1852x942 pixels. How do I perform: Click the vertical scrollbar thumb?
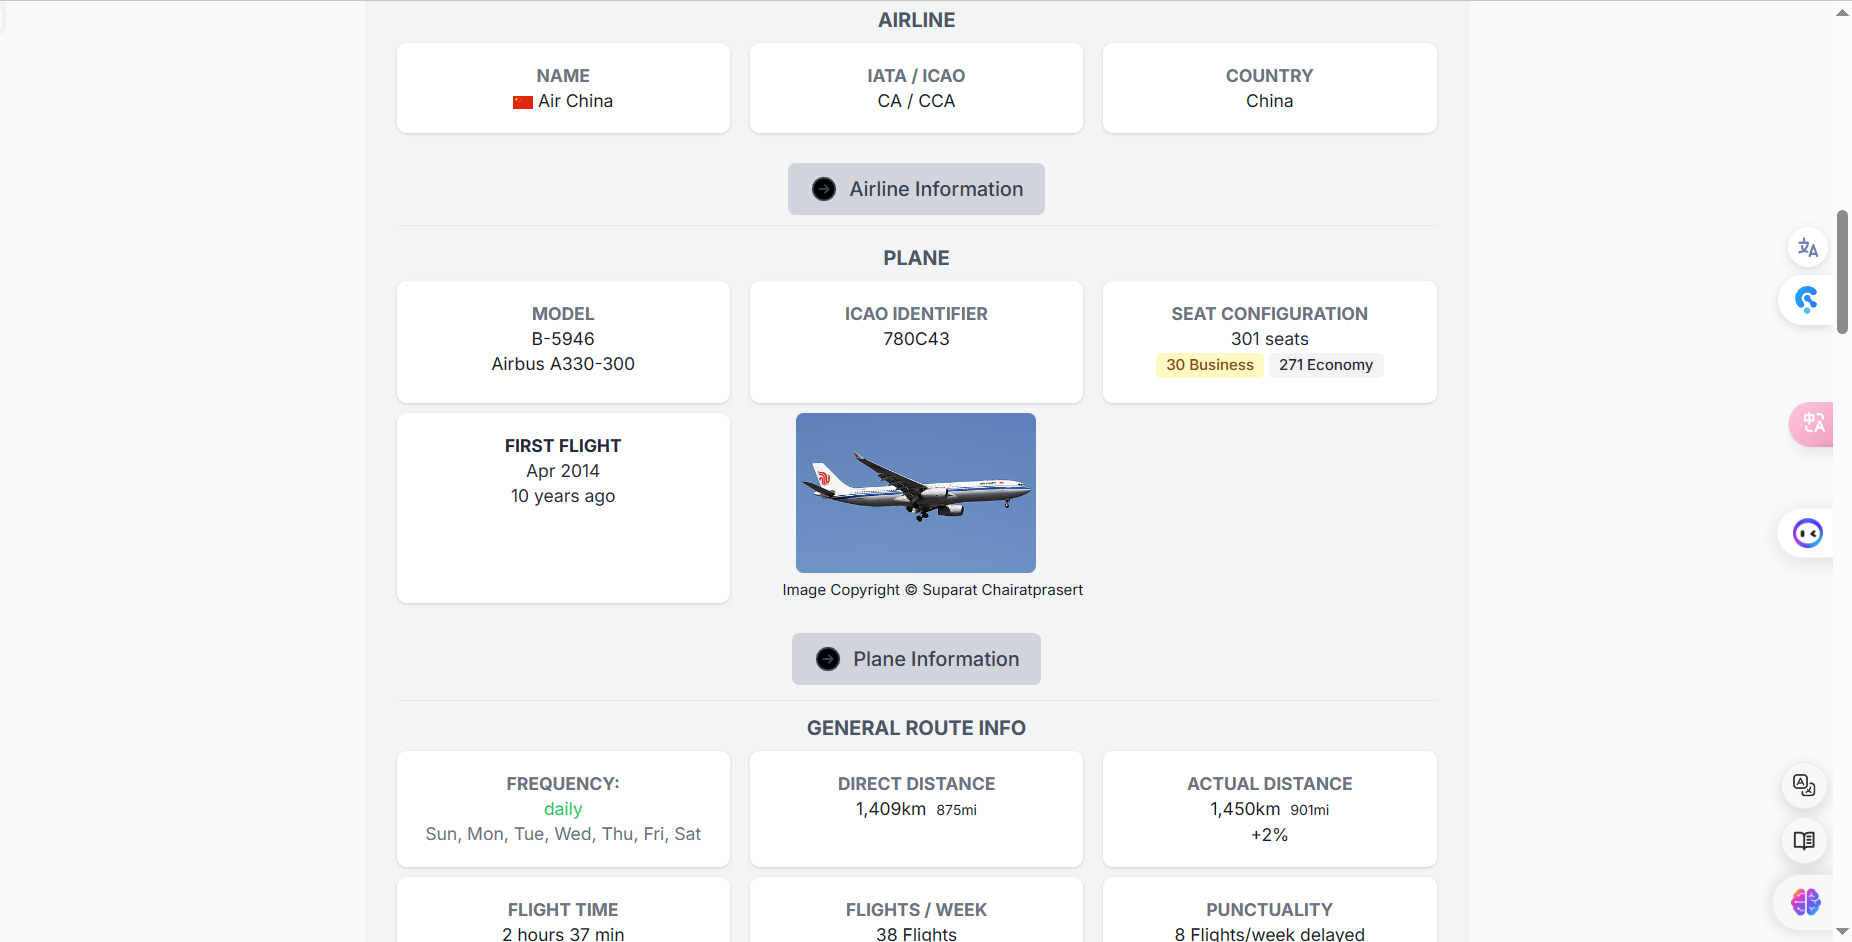coord(1842,272)
